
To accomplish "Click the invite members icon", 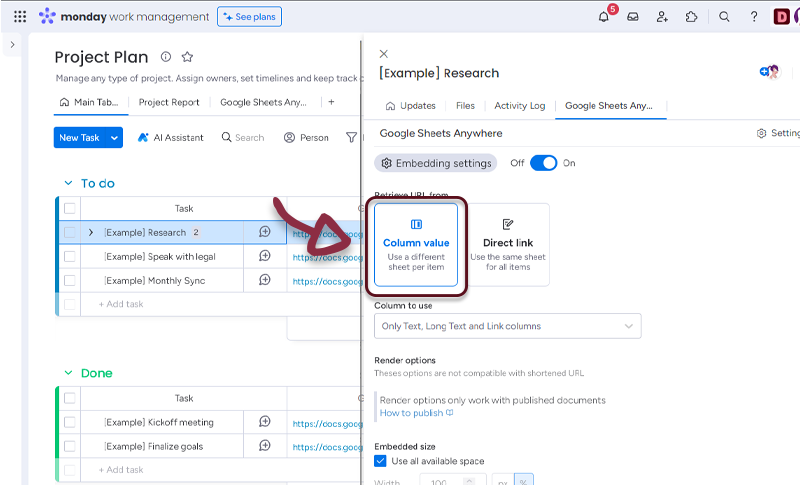I will pos(662,17).
